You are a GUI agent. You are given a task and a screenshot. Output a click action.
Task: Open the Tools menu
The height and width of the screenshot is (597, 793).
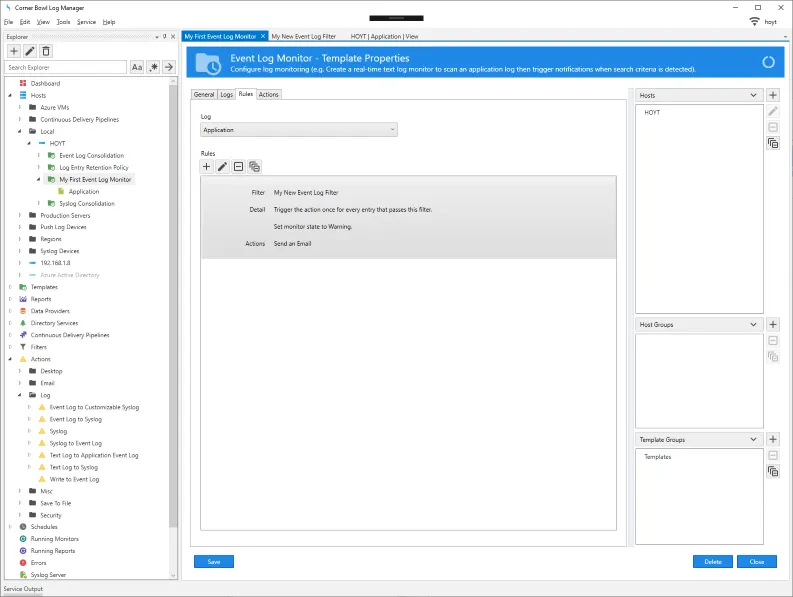click(x=64, y=21)
